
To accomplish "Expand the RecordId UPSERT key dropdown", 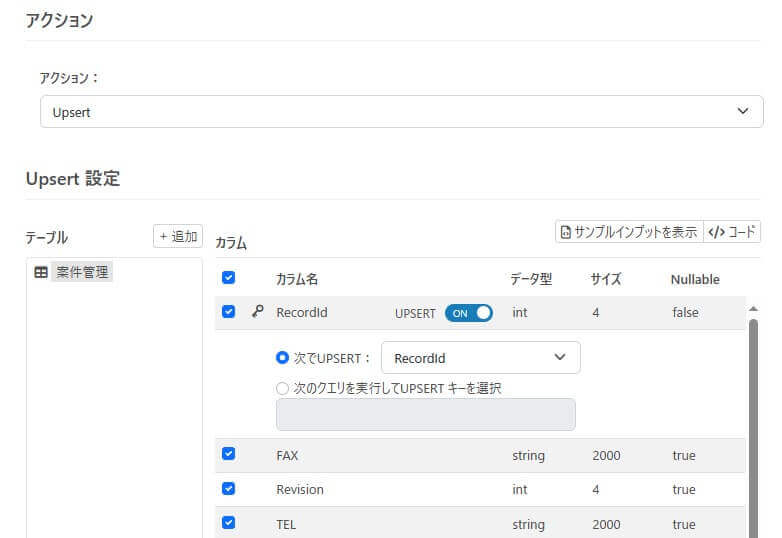I will tap(481, 358).
